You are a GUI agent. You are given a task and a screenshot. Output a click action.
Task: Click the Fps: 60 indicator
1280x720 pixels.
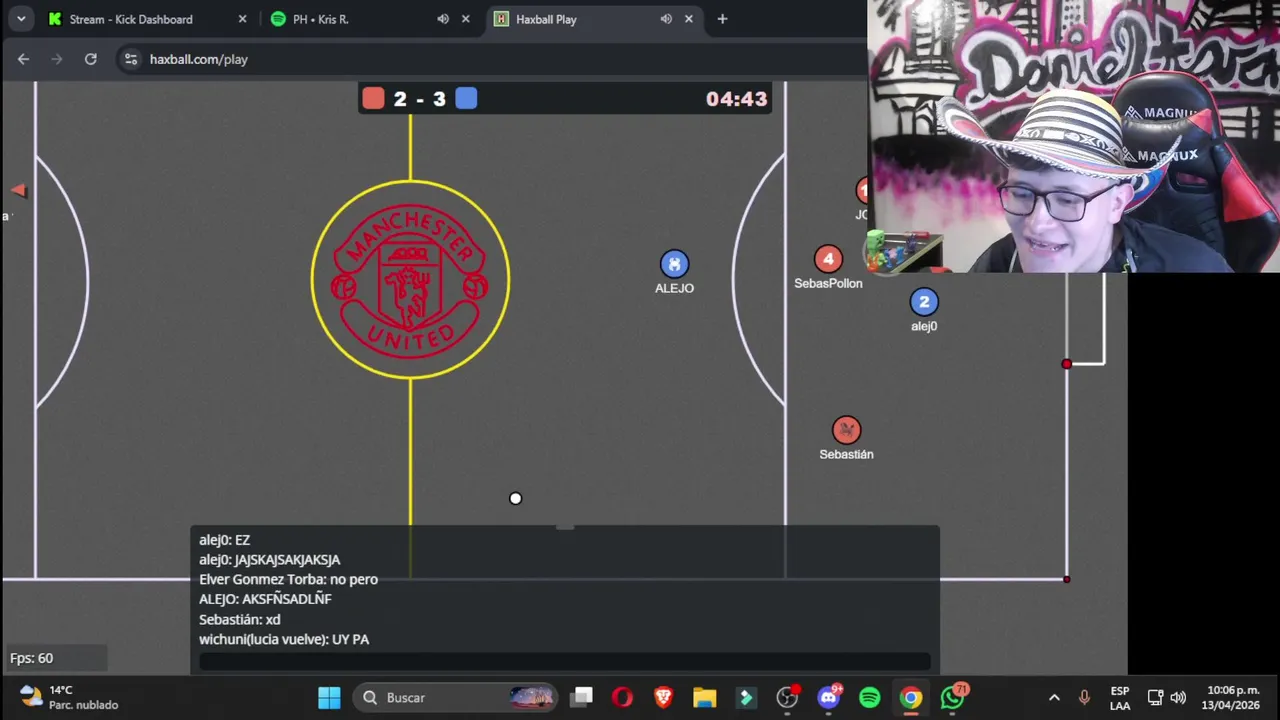(31, 658)
